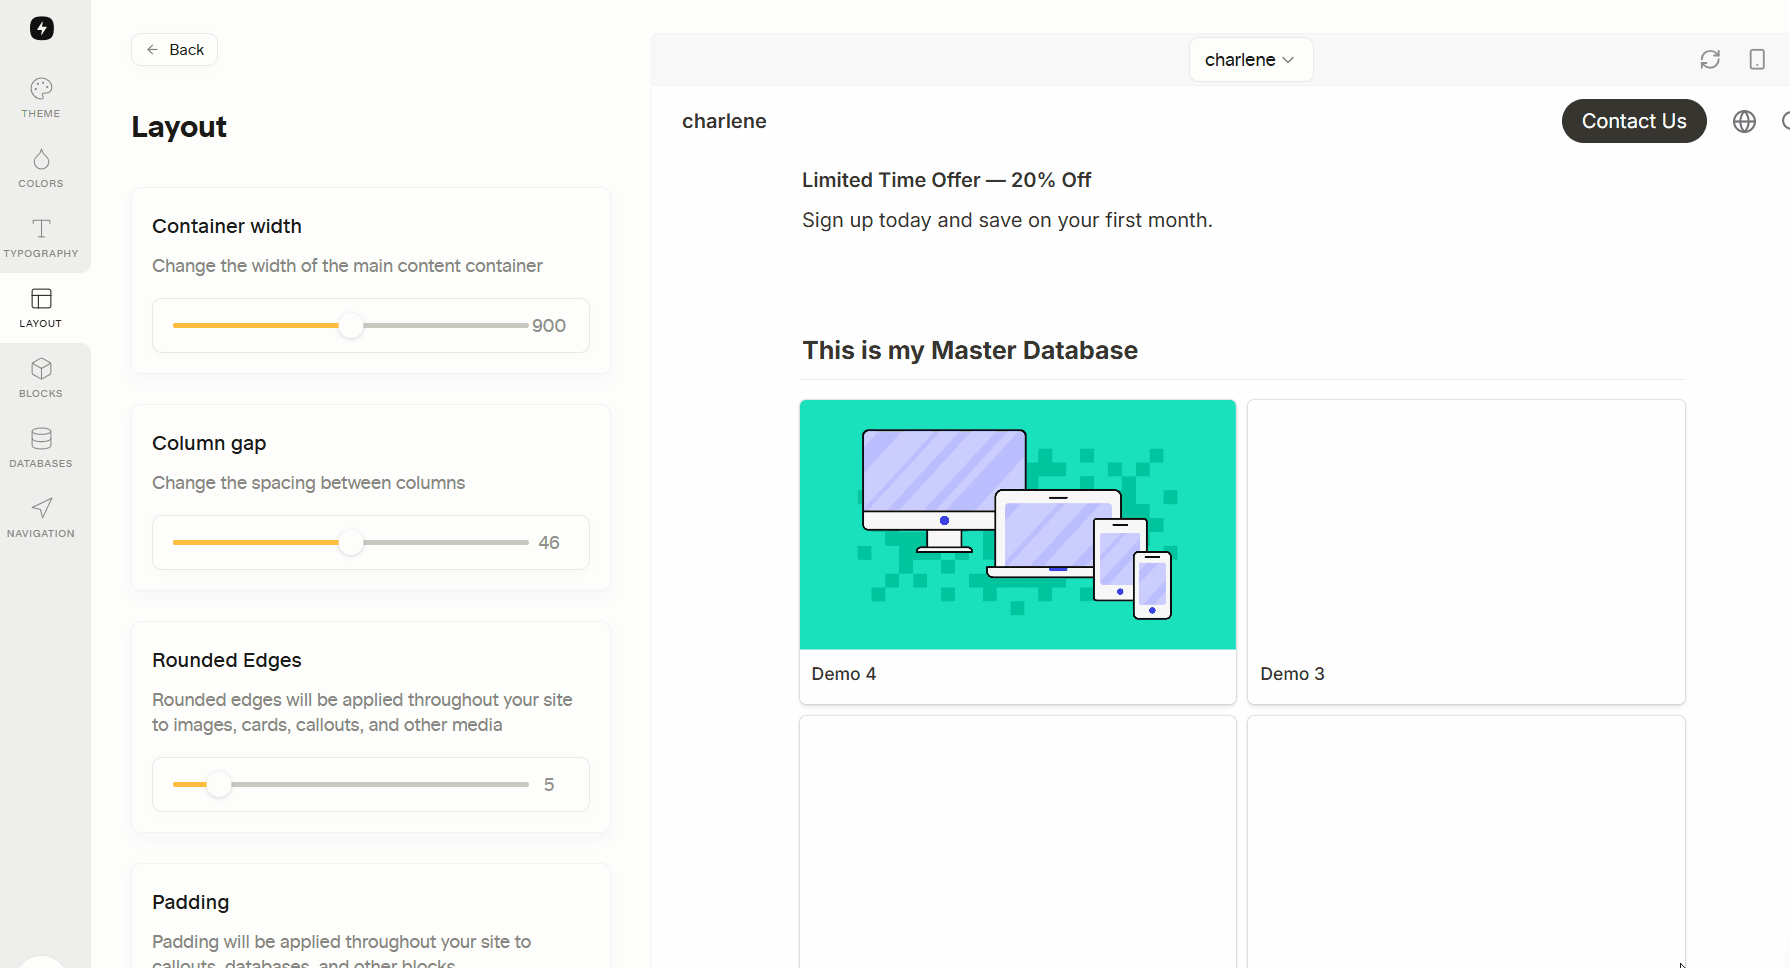This screenshot has height=968, width=1790.
Task: Select the Layout sidebar tab
Action: pos(41,308)
